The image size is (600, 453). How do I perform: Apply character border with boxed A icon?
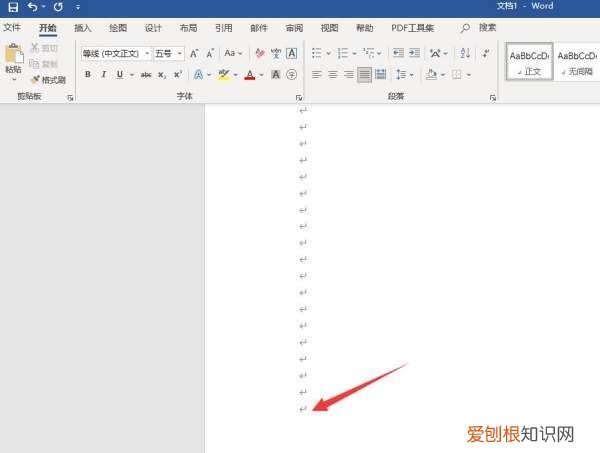(x=292, y=53)
